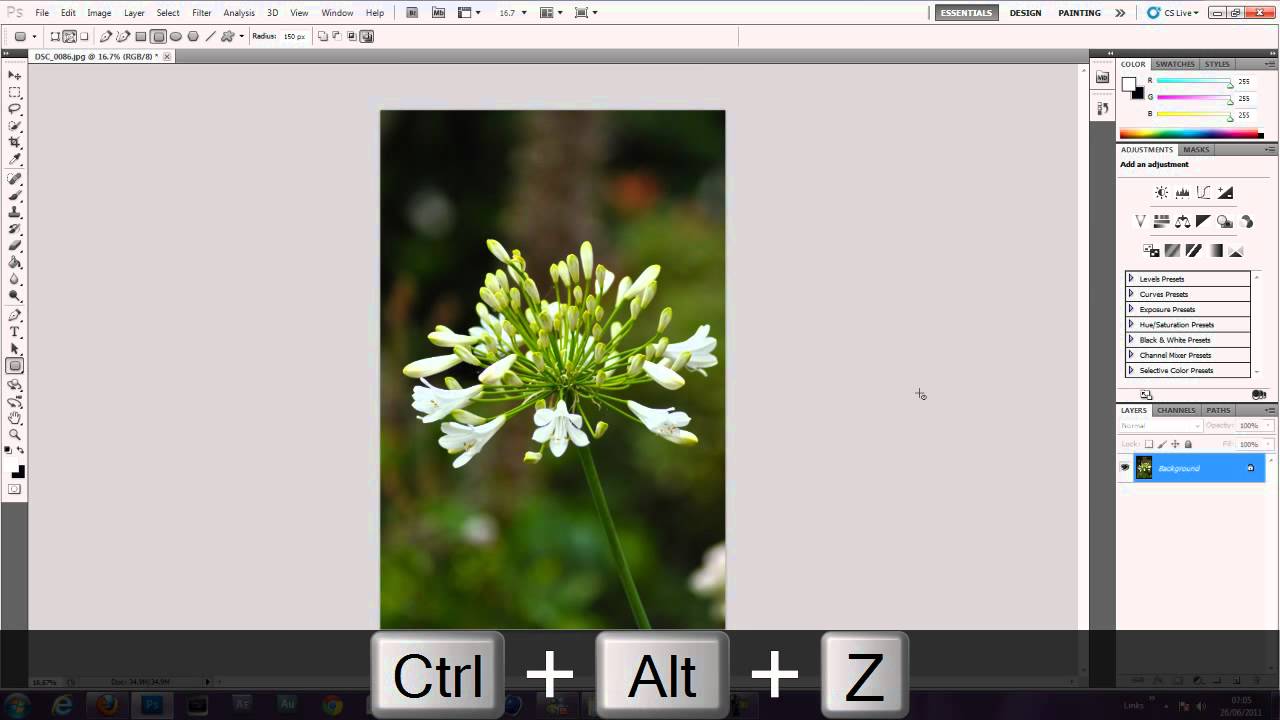Expand Black & White Presets list
The image size is (1280, 720).
point(1131,340)
